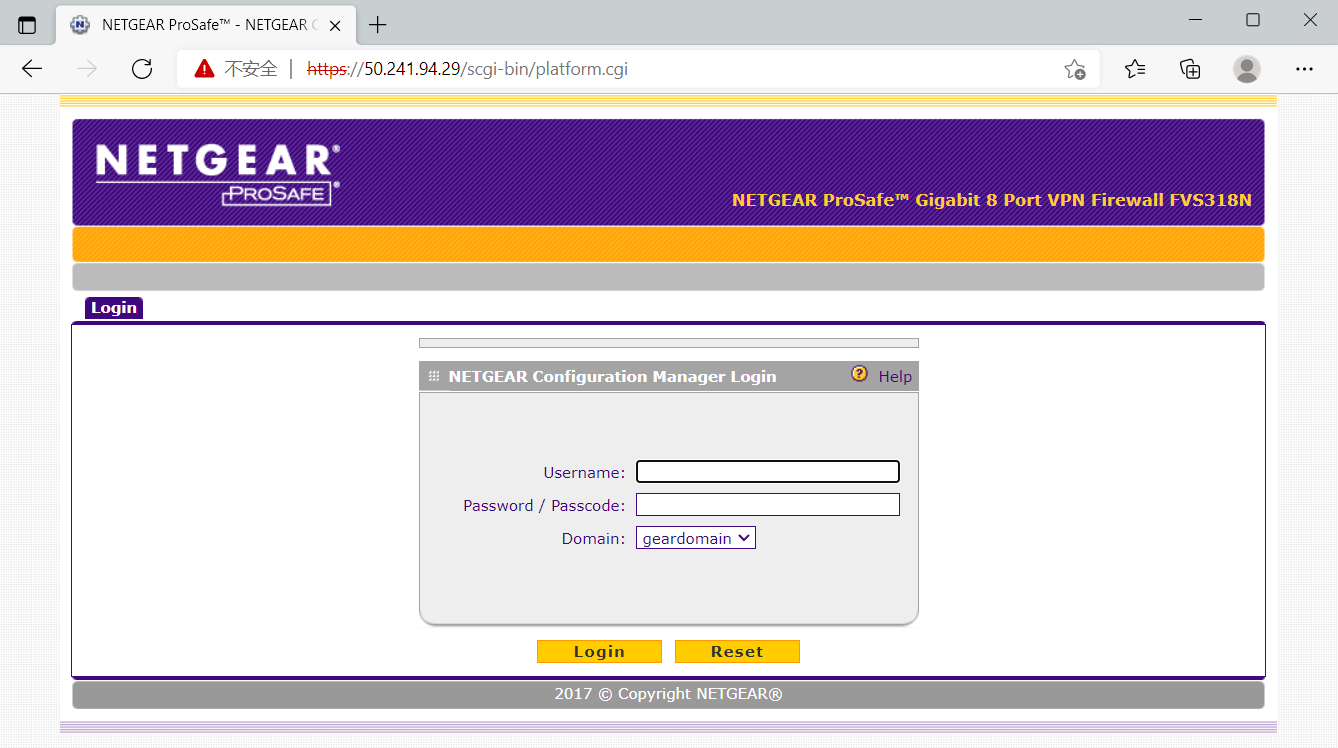Click the NETGEAR ProSafe logo
Screen dimensions: 1338x748
click(x=218, y=175)
